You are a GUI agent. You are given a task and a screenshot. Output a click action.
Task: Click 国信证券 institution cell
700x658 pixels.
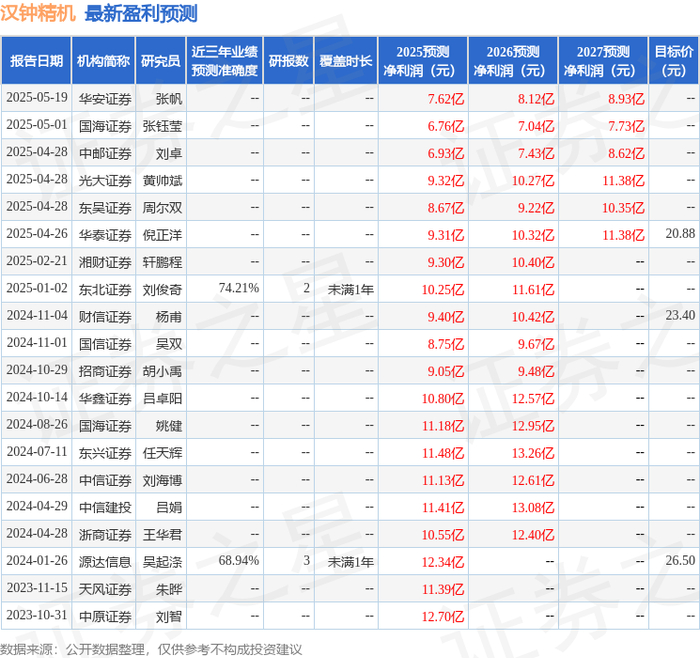(x=105, y=344)
